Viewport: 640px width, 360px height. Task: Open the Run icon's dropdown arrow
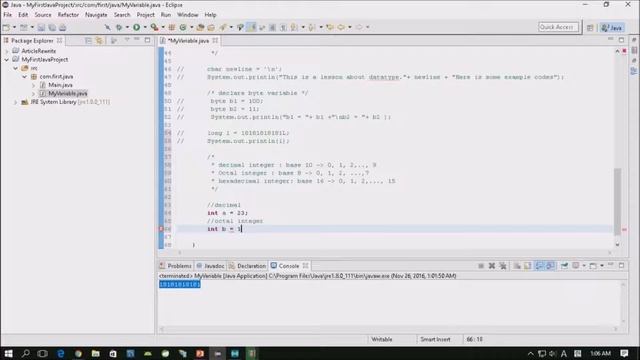[x=145, y=27]
